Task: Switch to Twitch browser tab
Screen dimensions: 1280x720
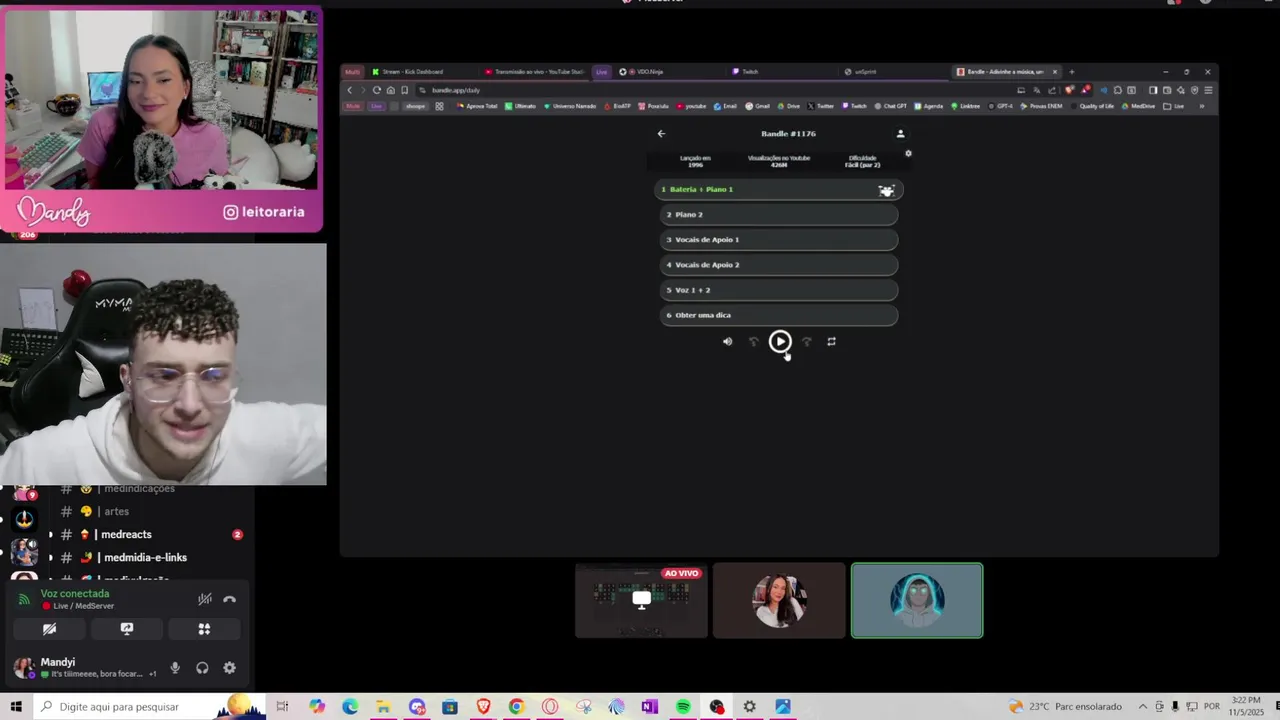Action: coord(780,72)
